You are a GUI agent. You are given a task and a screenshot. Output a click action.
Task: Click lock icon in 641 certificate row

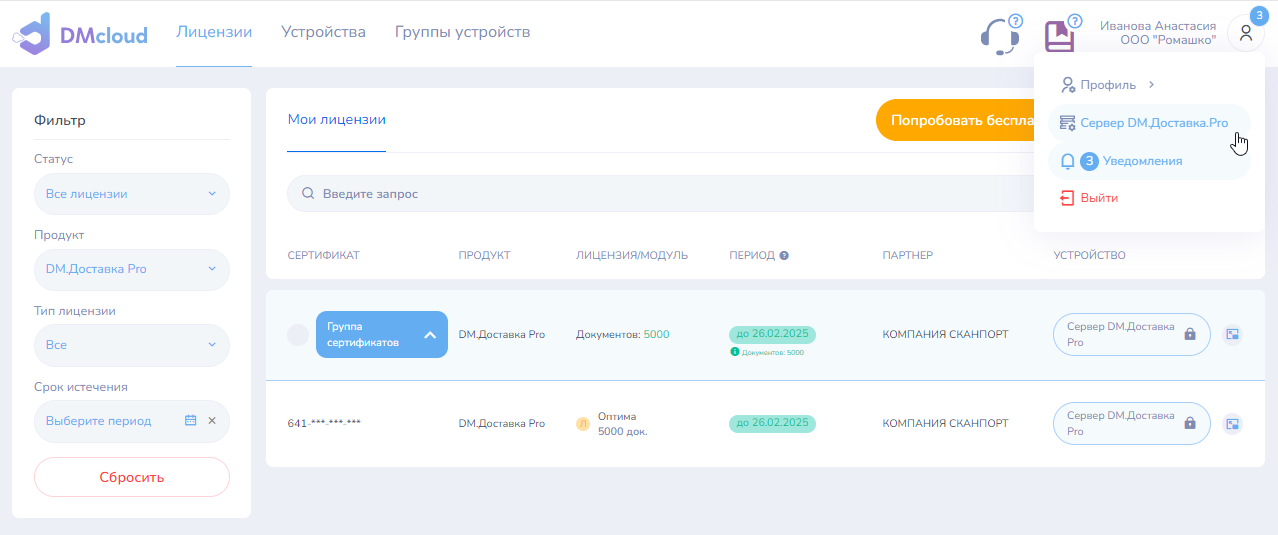tap(1190, 423)
